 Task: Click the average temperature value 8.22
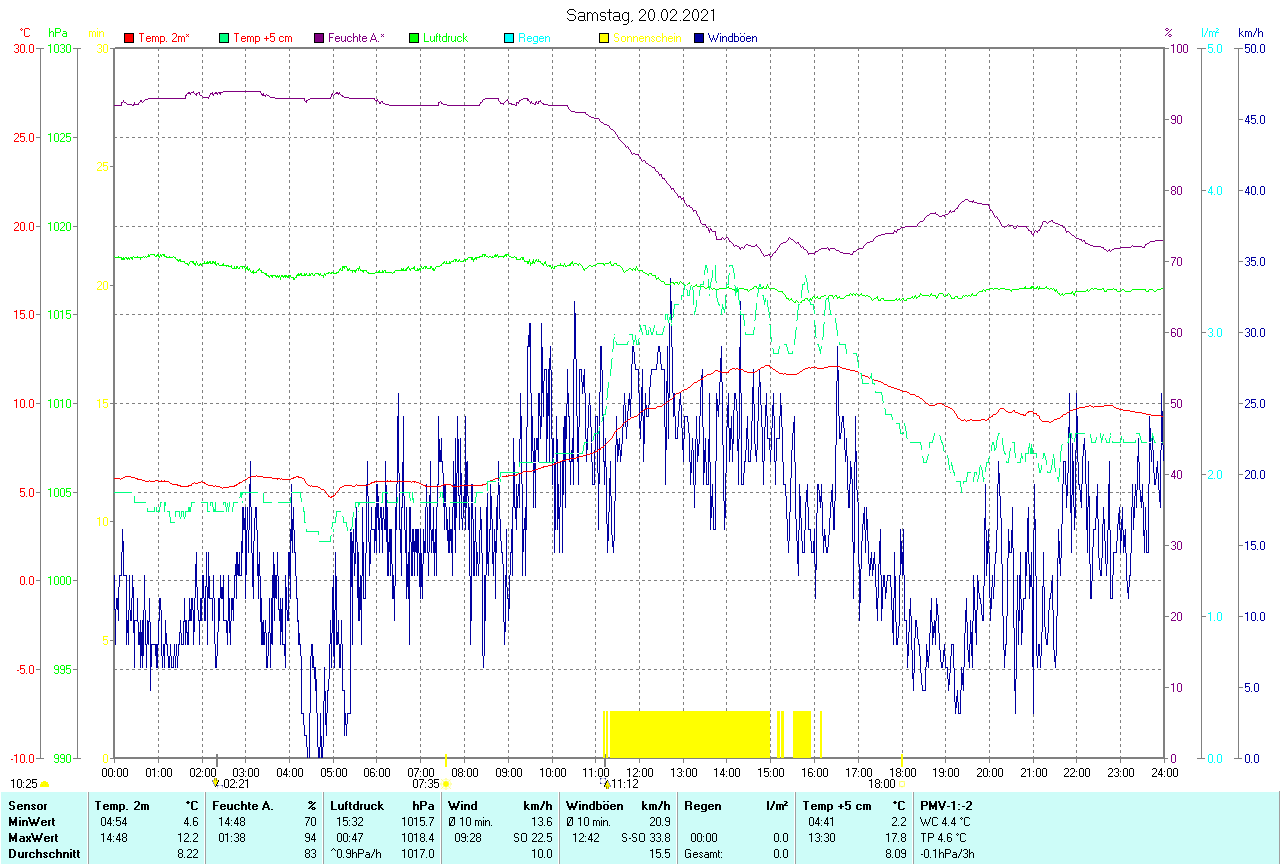[189, 854]
